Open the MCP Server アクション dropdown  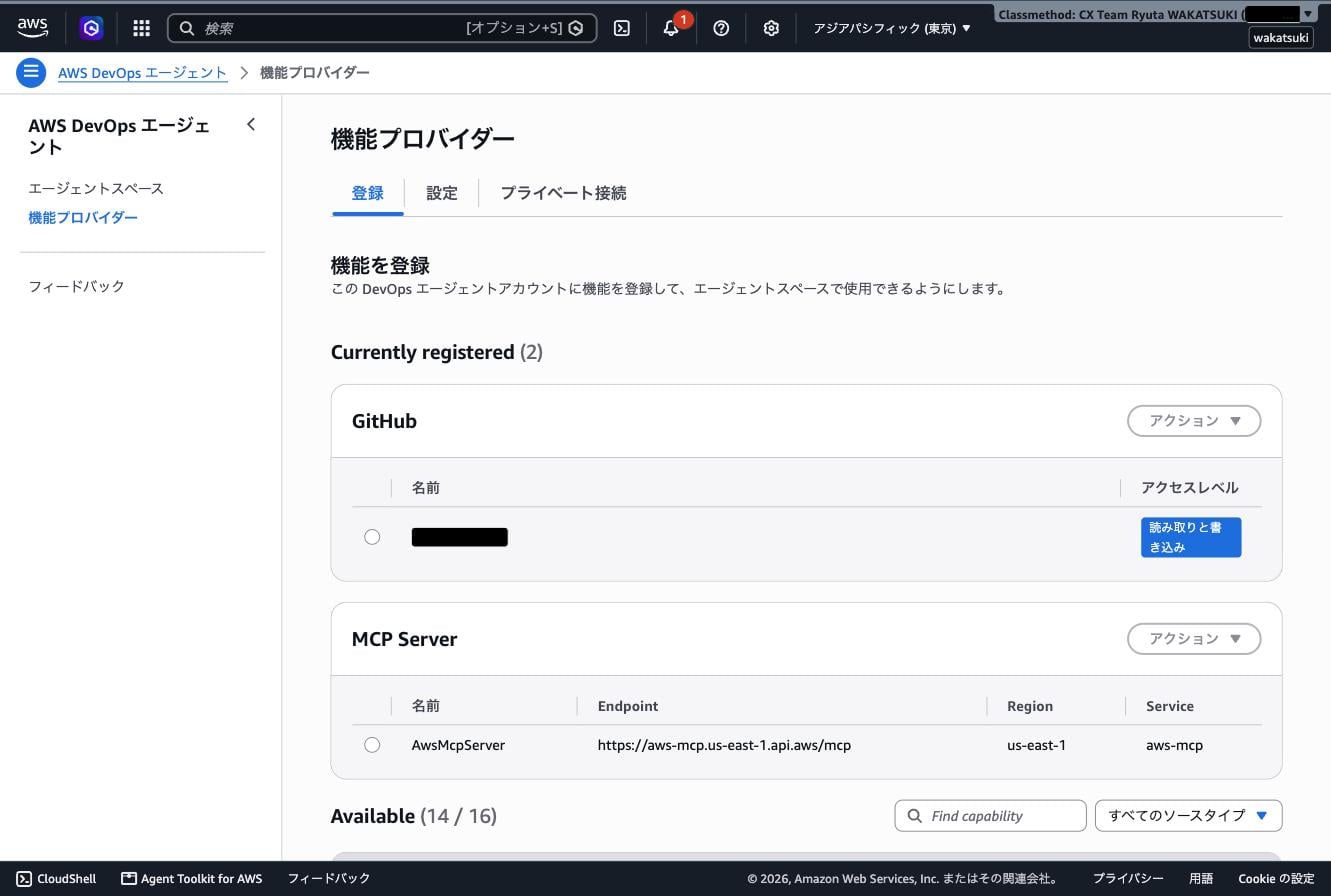[1194, 639]
